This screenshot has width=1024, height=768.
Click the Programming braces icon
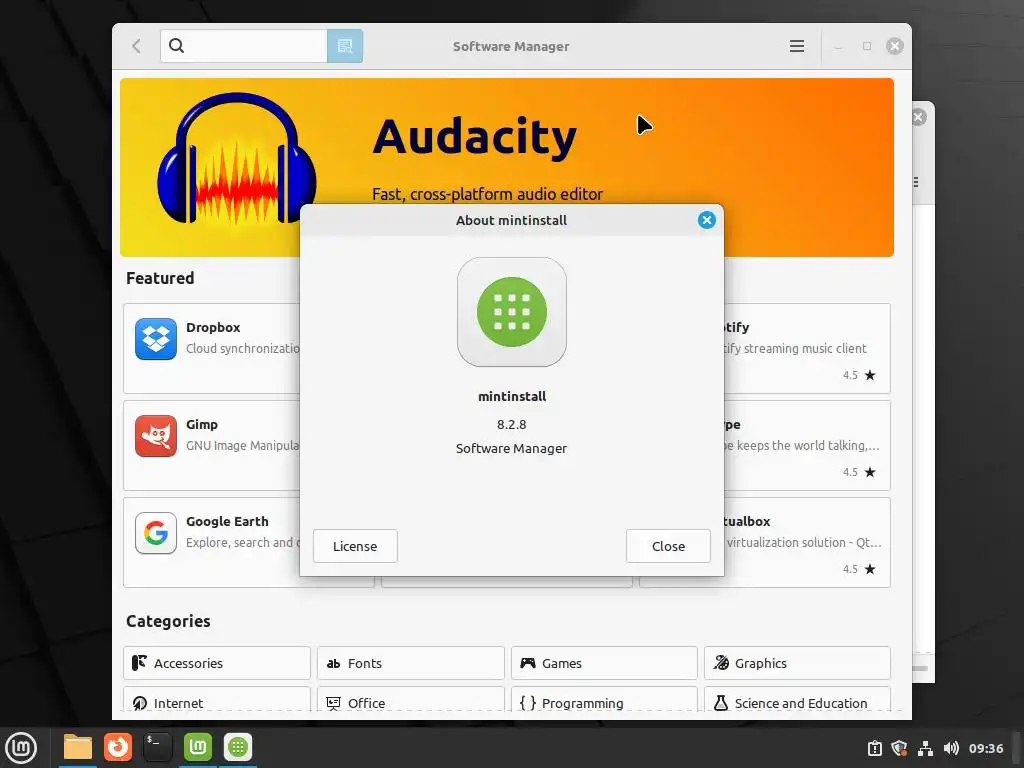528,703
